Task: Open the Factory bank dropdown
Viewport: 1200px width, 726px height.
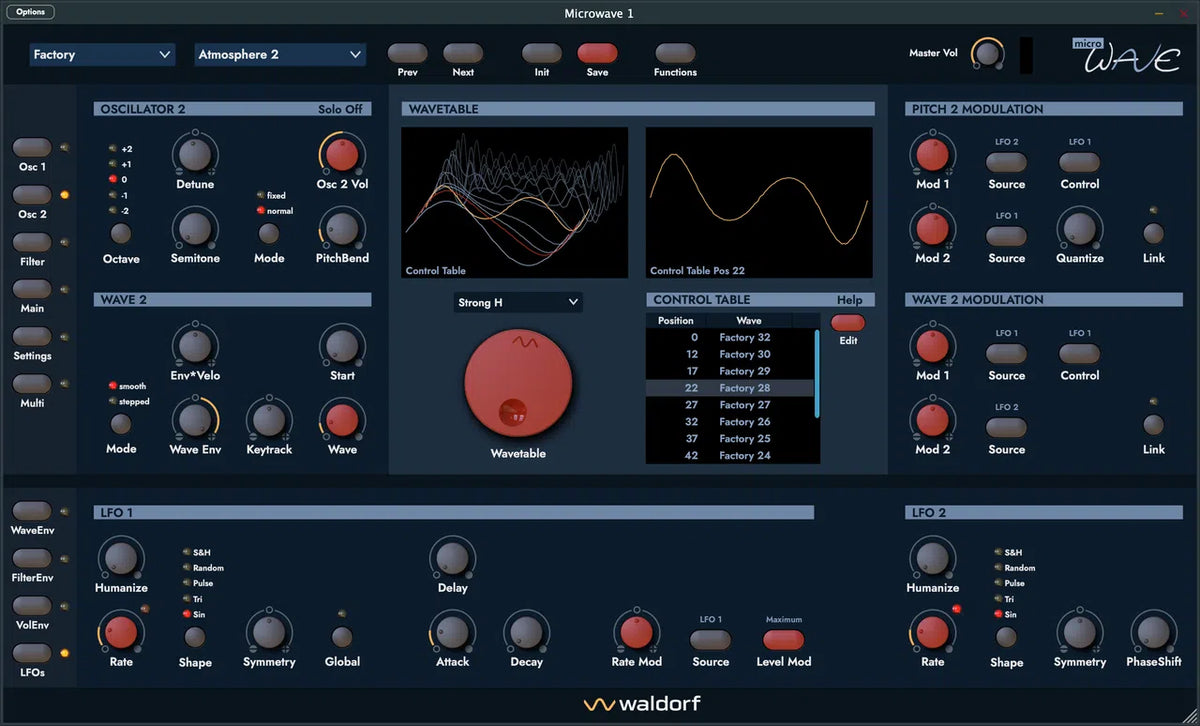Action: point(102,55)
